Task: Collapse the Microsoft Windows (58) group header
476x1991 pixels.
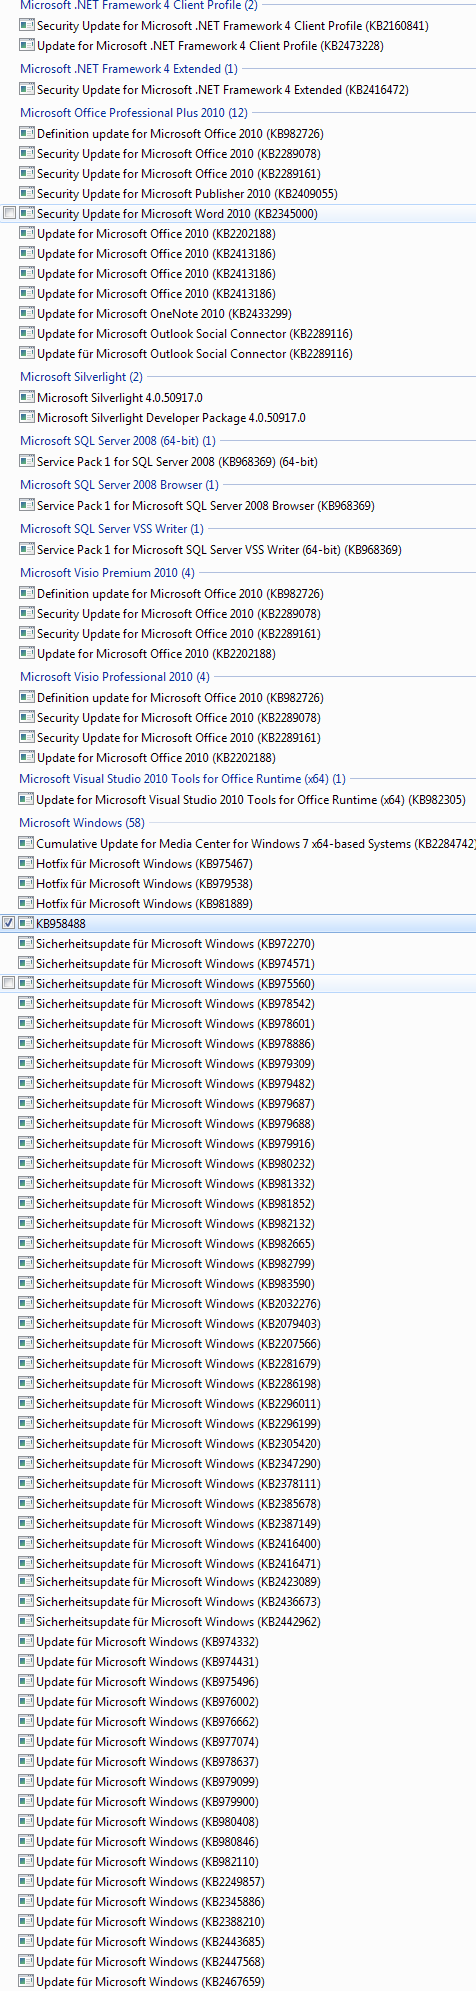Action: coord(82,823)
